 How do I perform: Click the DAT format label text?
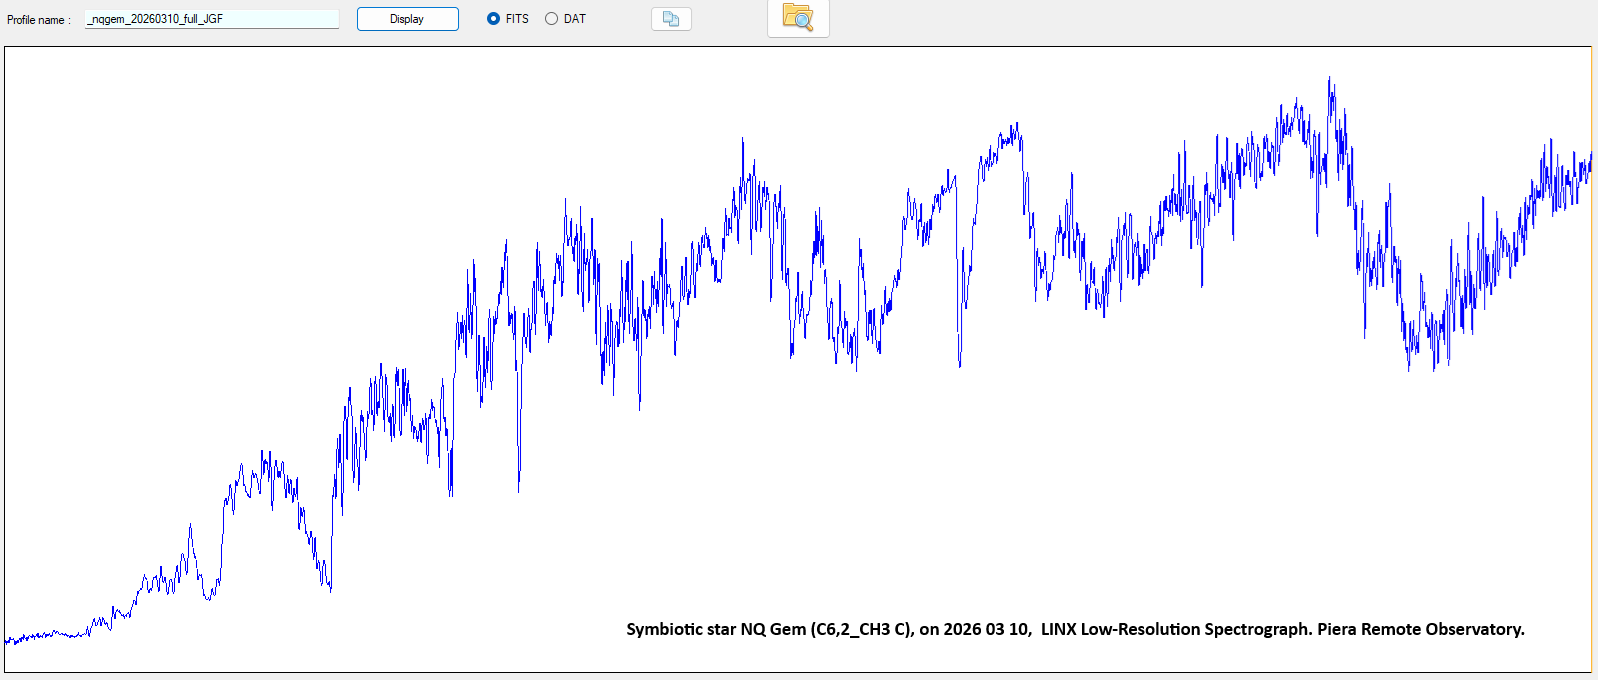tap(574, 19)
